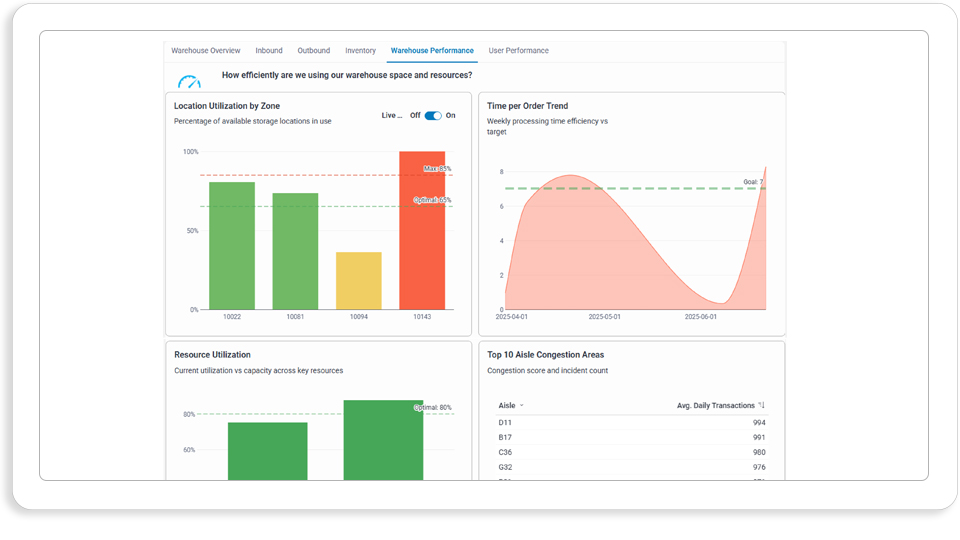Click the C36 aisle row
This screenshot has width=960, height=540.
(632, 452)
